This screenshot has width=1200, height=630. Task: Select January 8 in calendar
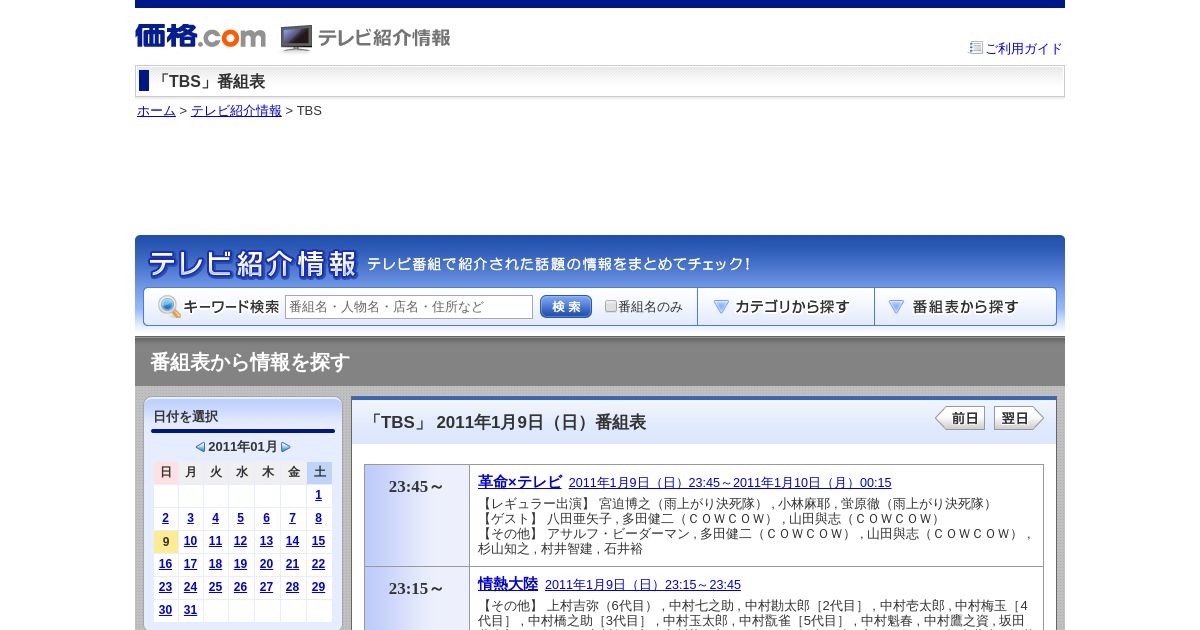(319, 518)
